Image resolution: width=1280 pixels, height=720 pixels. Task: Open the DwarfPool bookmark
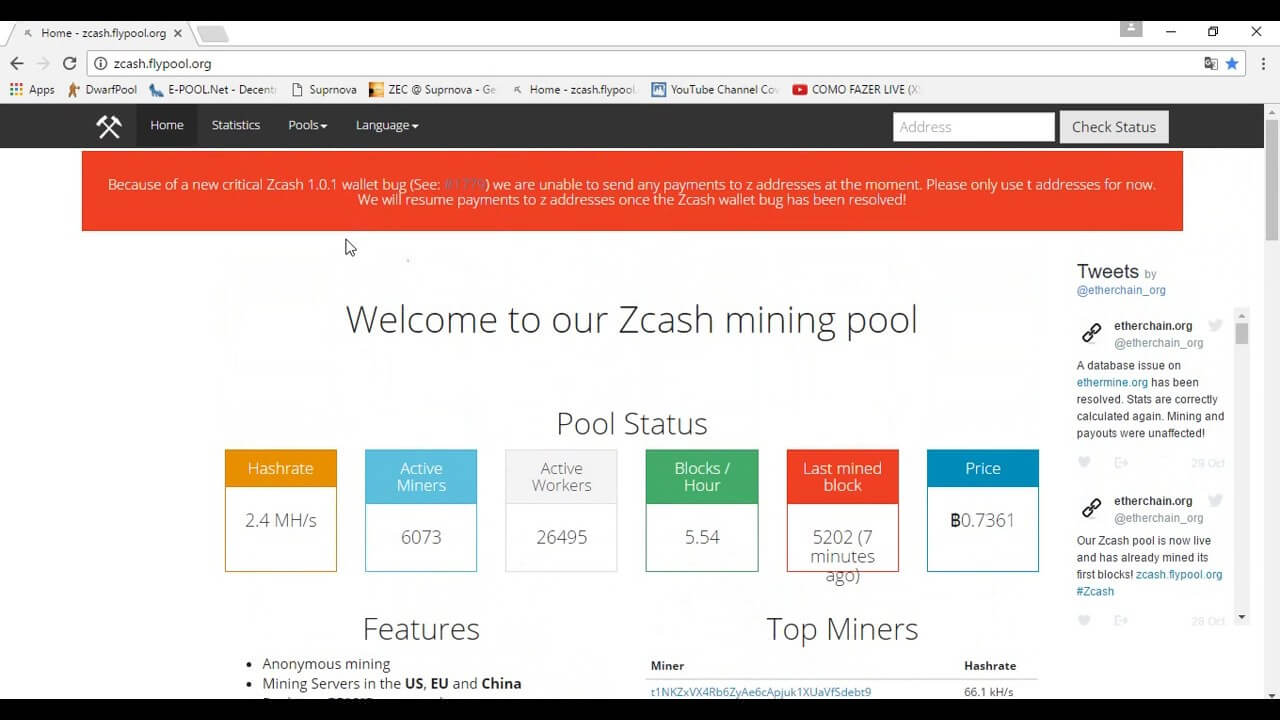pos(102,89)
